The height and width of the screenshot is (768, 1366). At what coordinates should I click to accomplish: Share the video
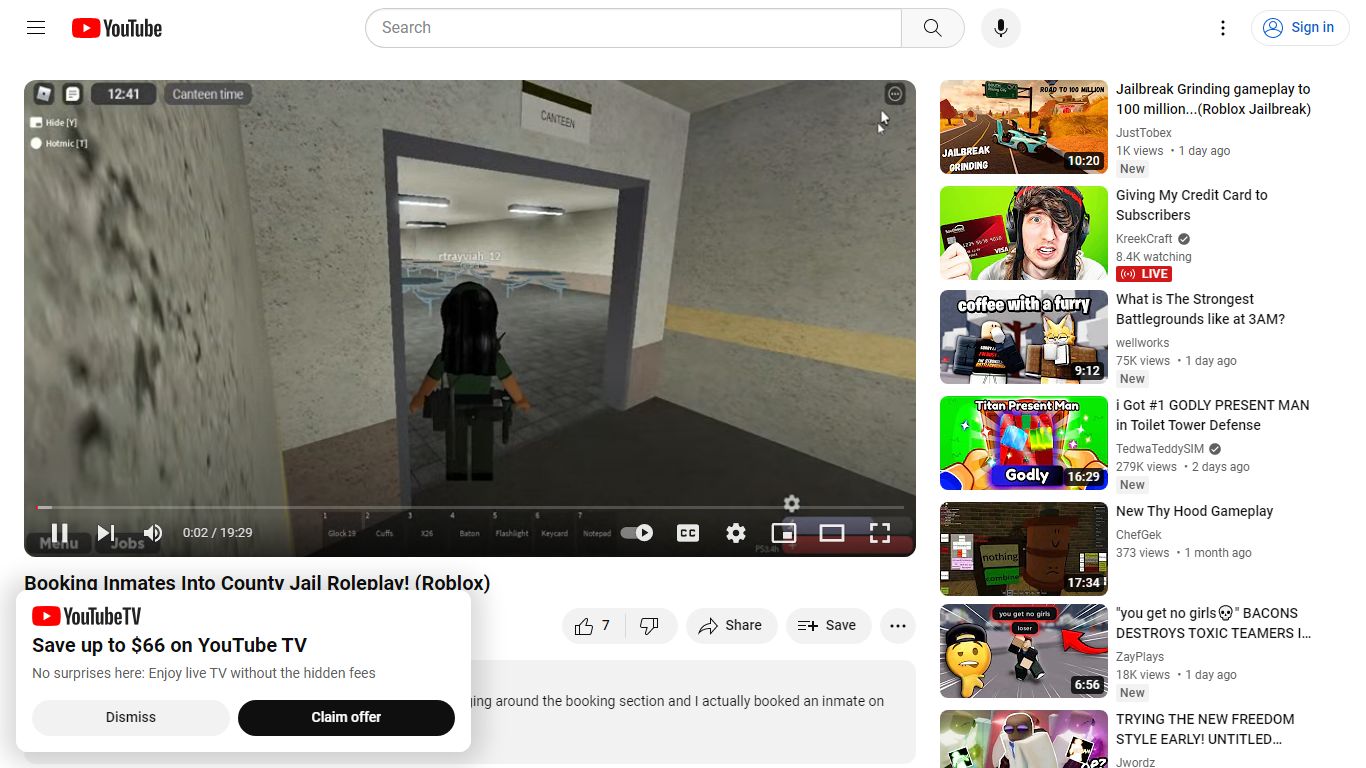pos(731,626)
